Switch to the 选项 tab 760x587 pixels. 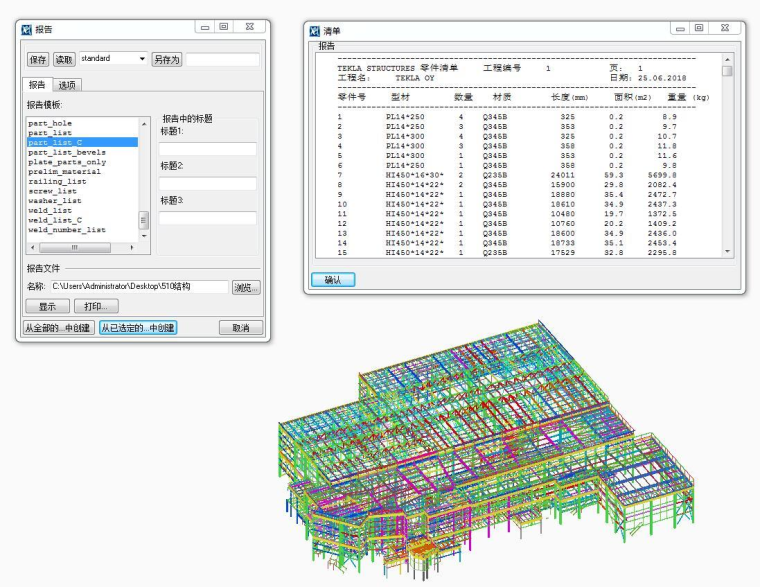pos(67,85)
